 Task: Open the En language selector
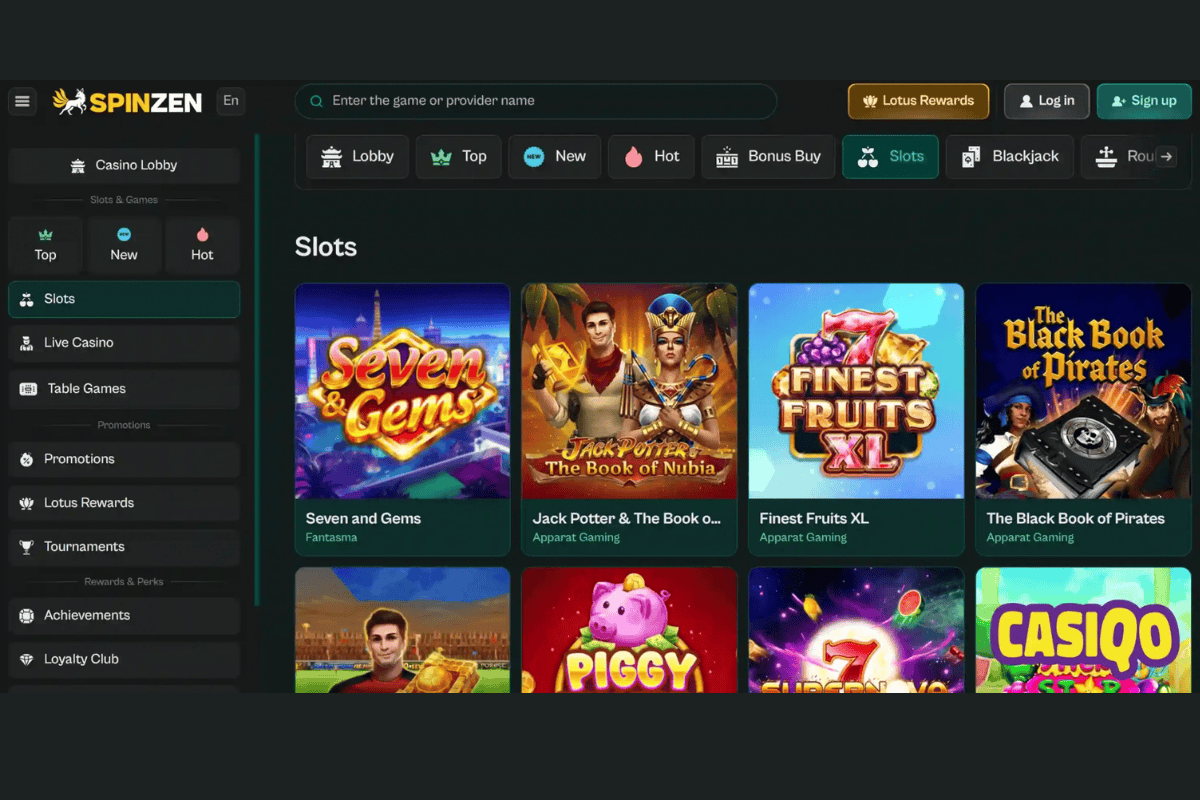pos(231,101)
